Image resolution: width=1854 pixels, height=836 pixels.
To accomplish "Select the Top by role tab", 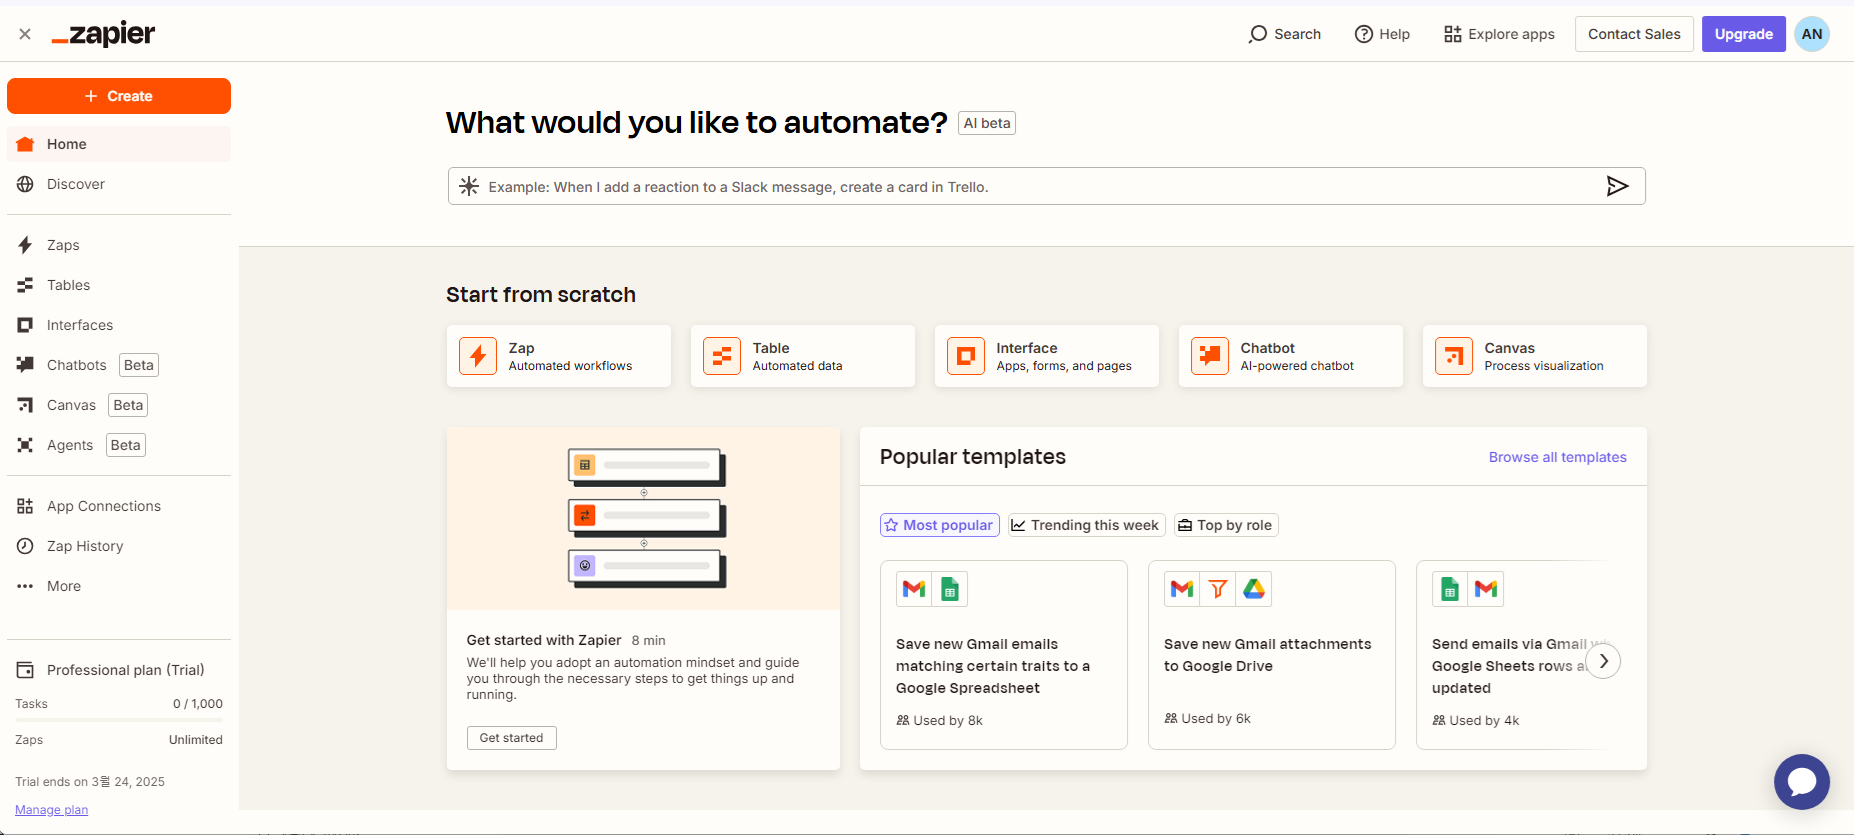I will click(1226, 525).
